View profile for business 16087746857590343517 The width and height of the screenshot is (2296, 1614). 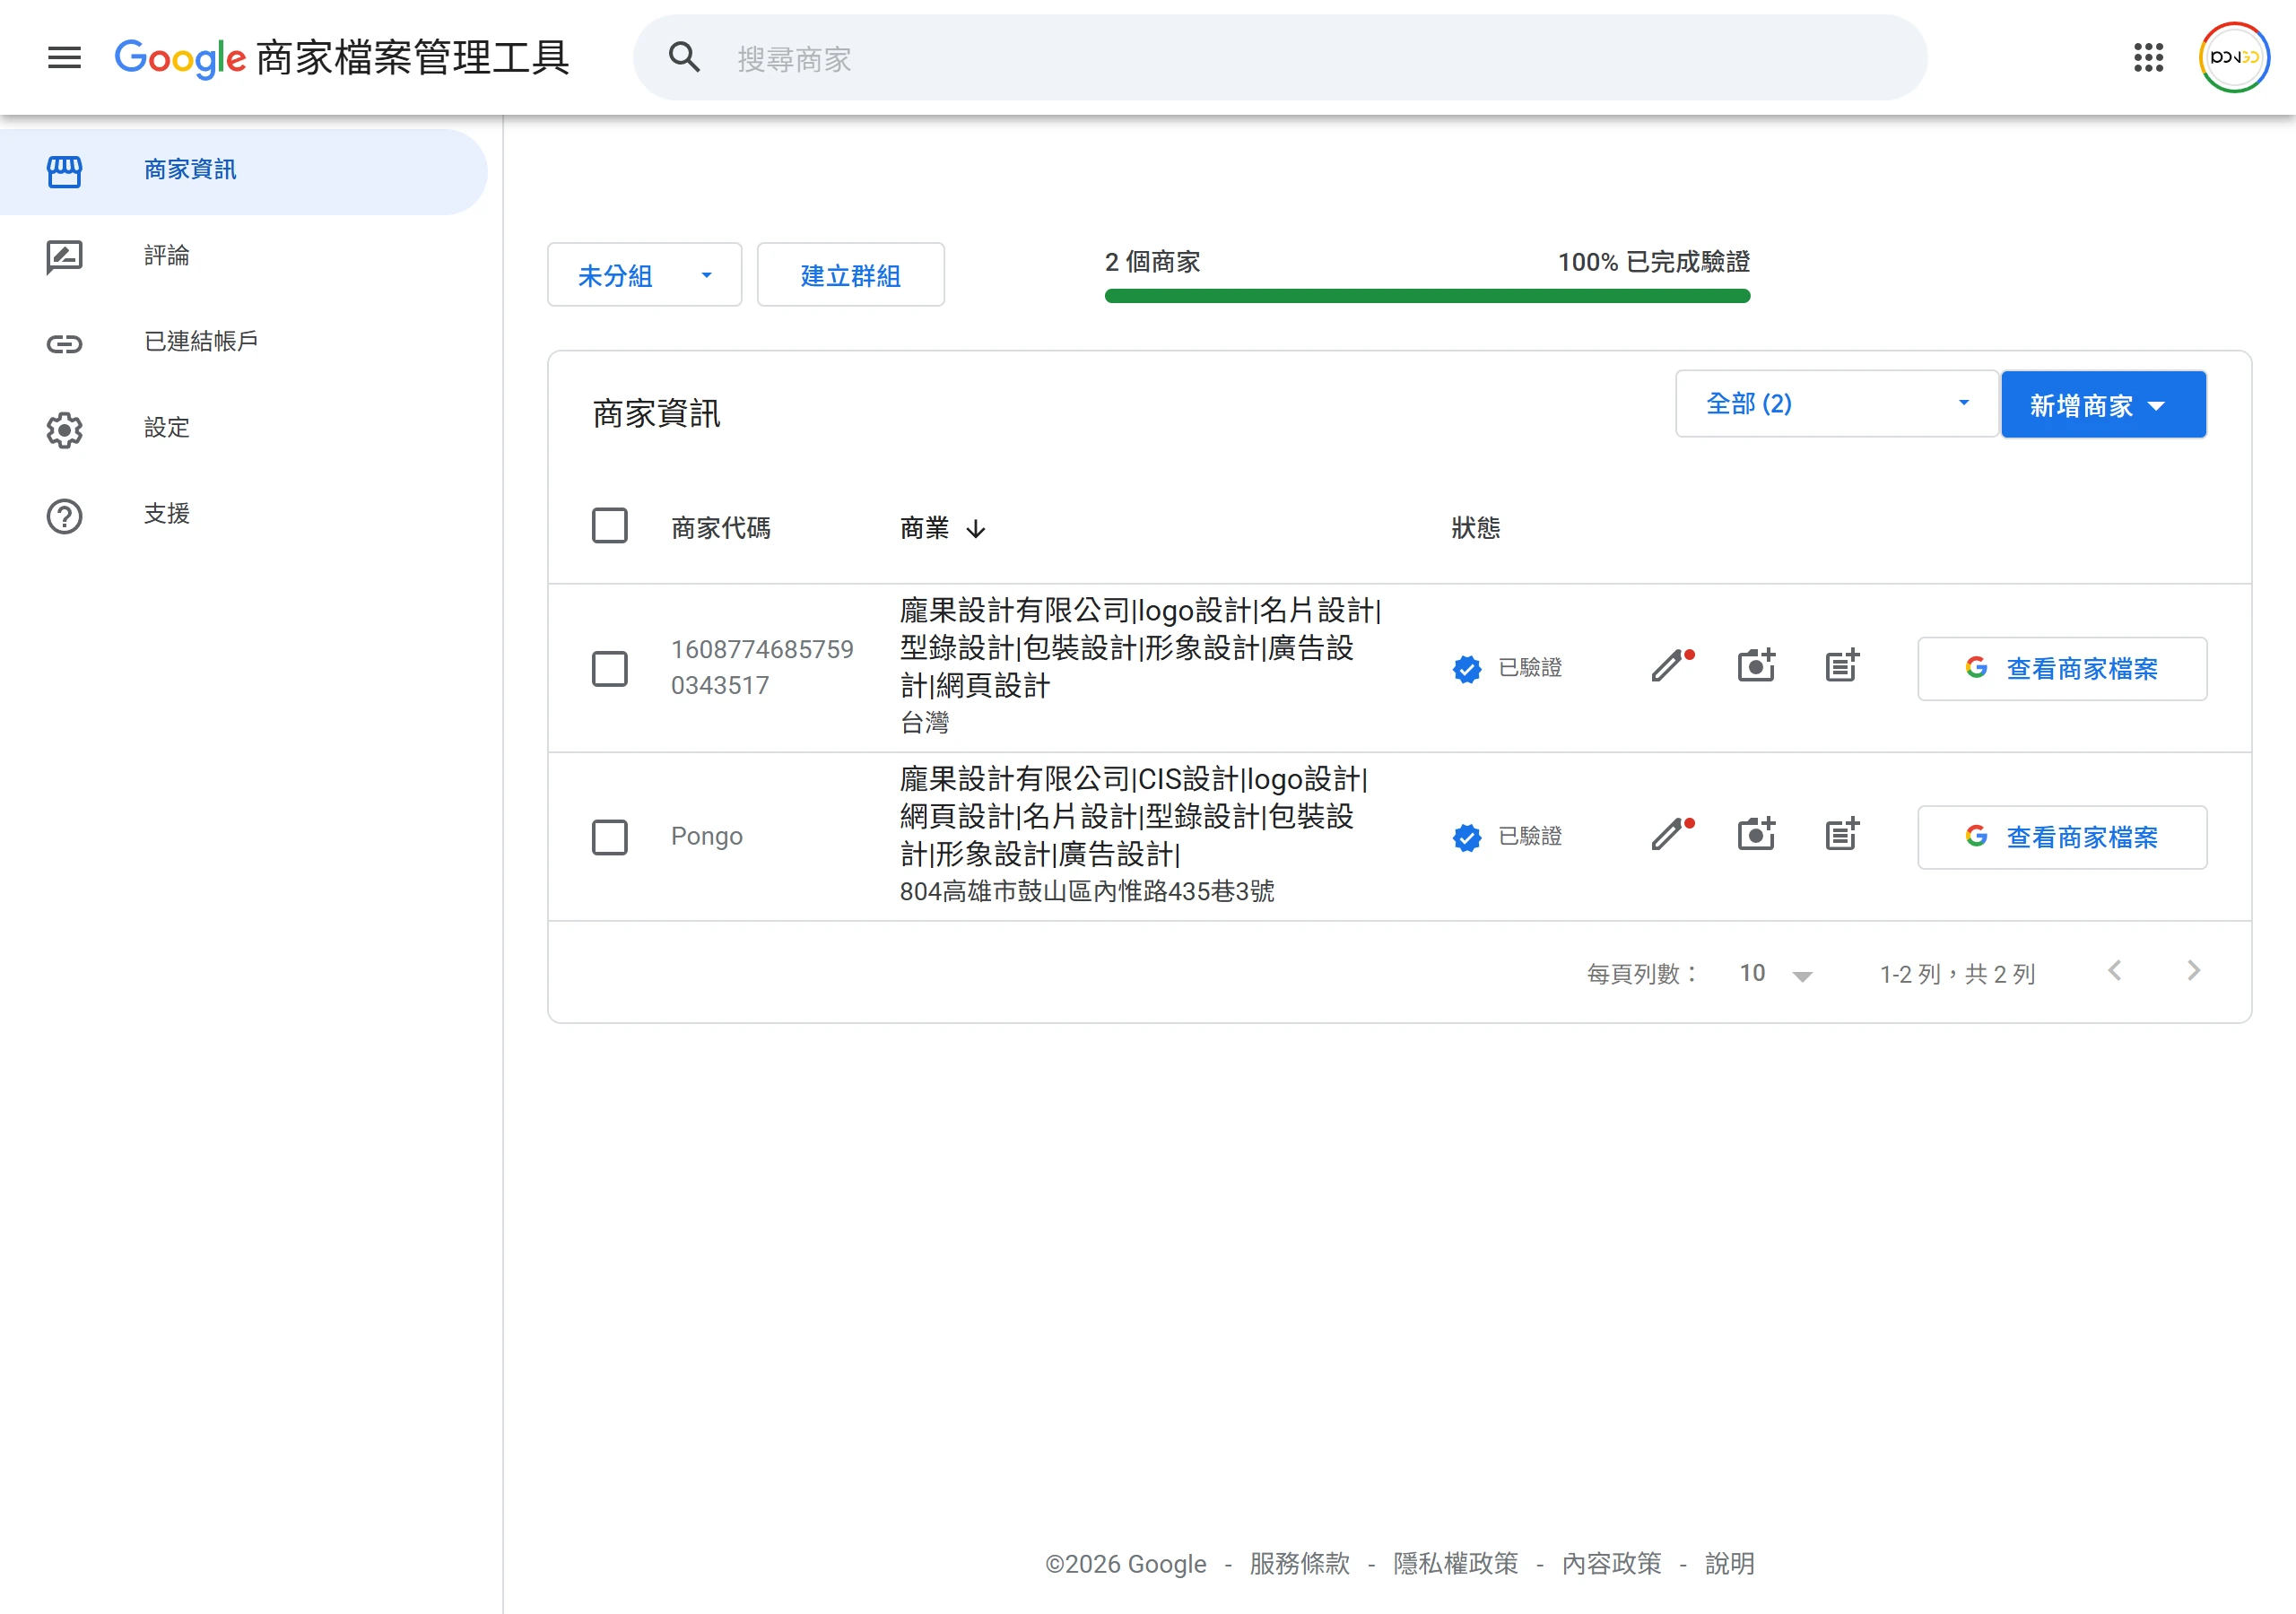click(2062, 669)
